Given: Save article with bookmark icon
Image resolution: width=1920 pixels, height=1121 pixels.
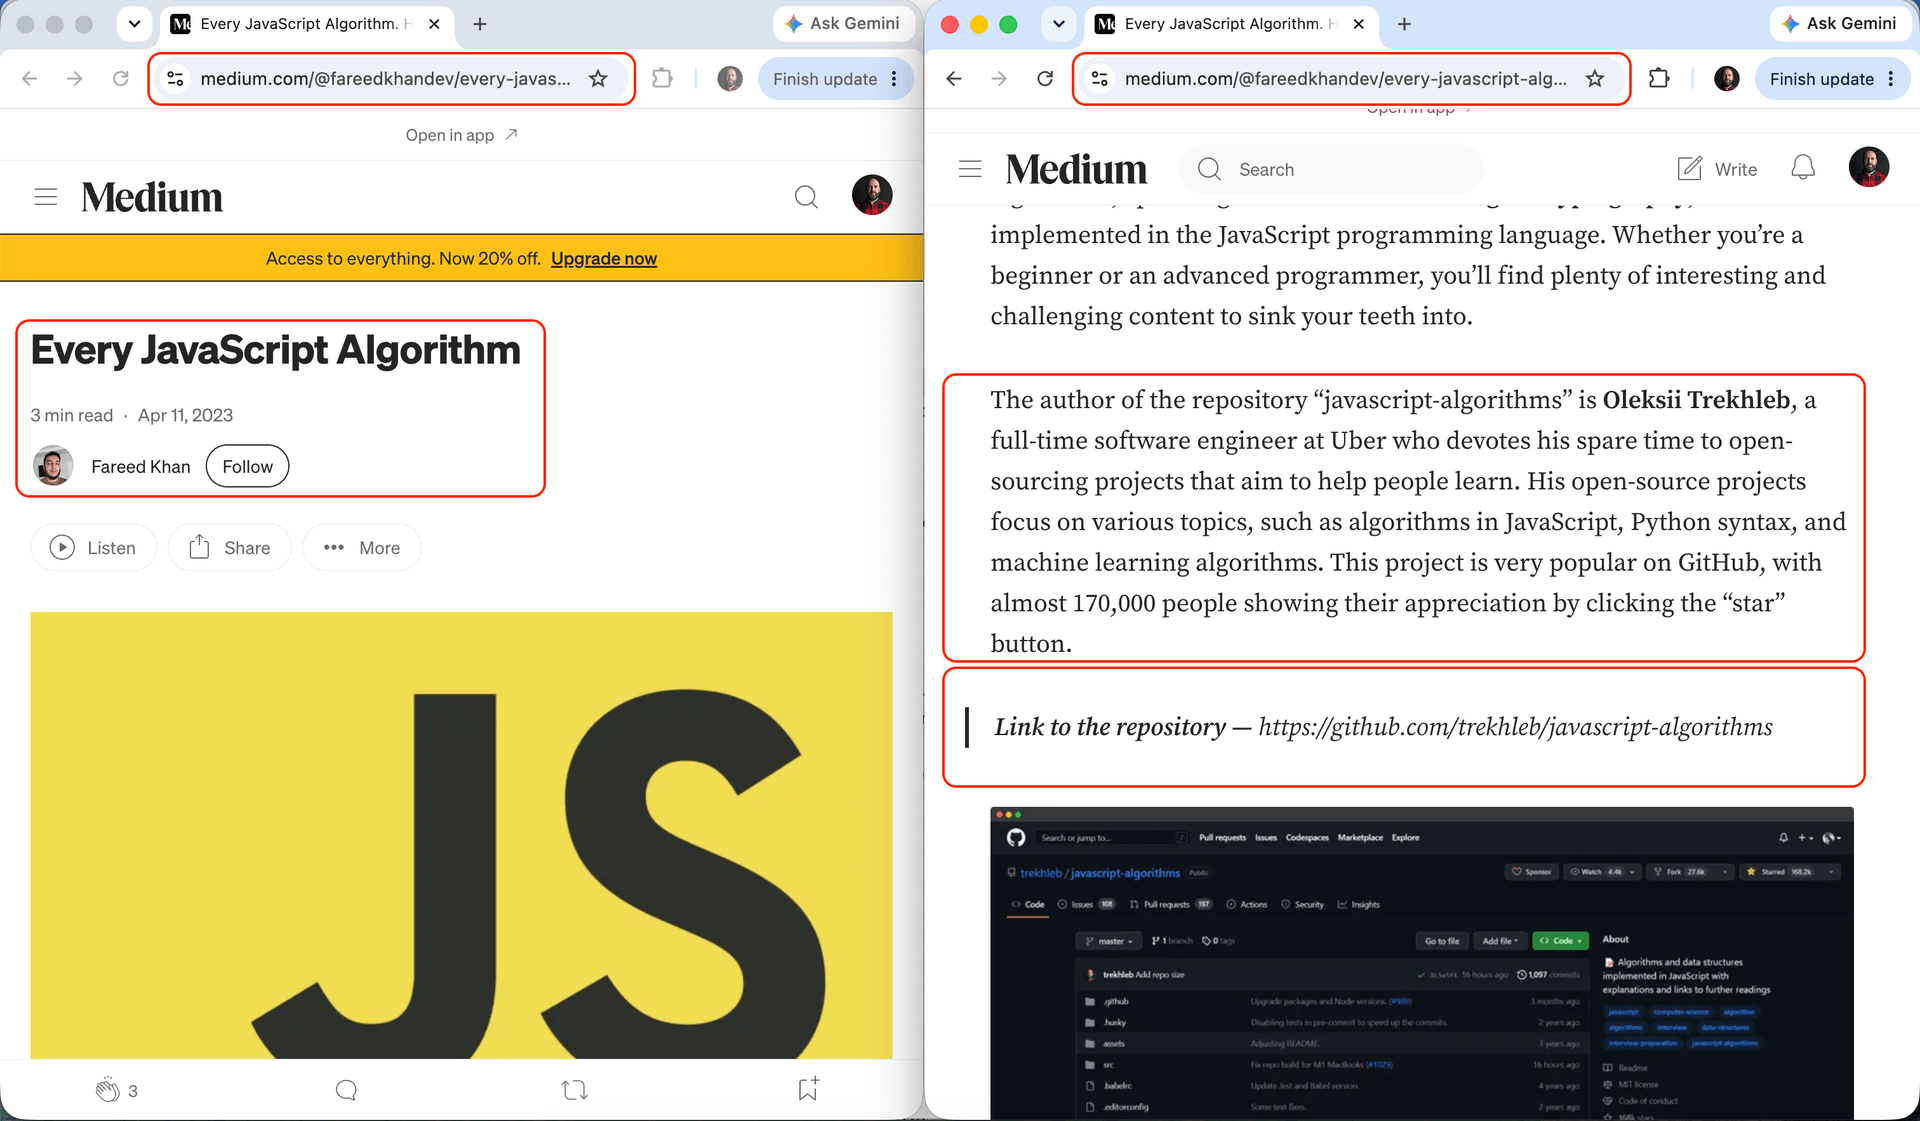Looking at the screenshot, I should click(x=808, y=1089).
